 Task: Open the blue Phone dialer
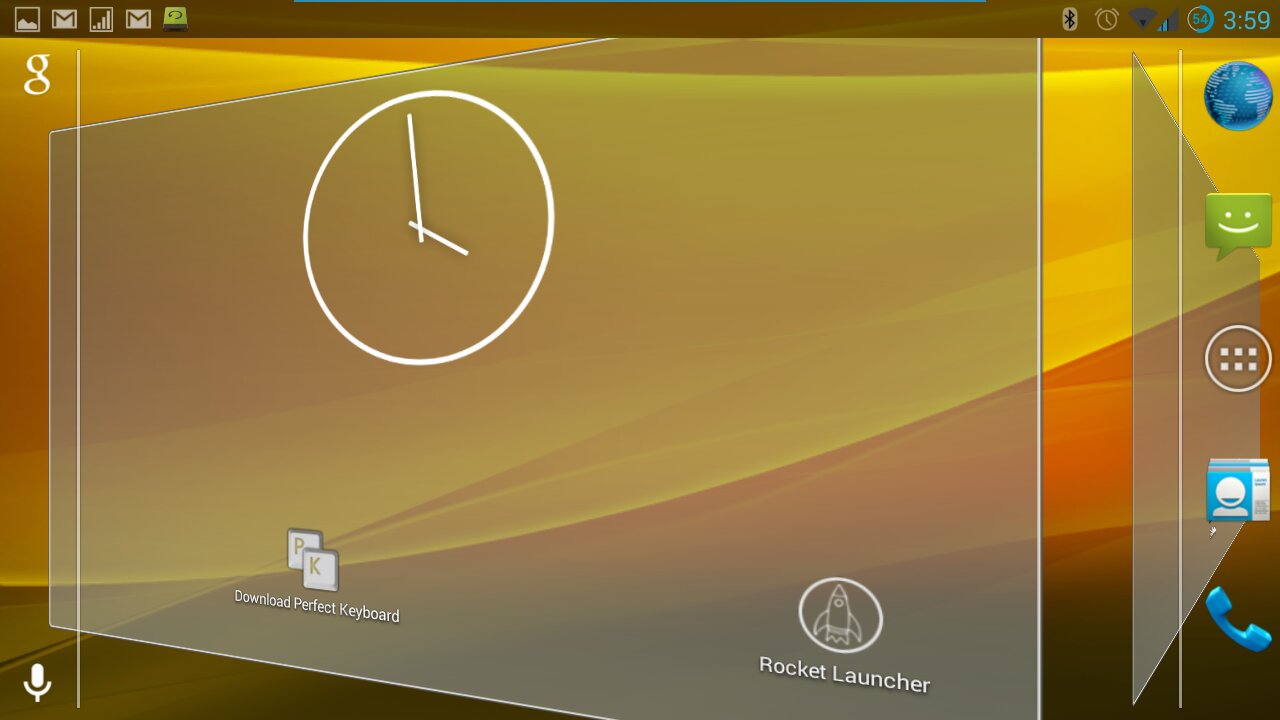point(1238,619)
